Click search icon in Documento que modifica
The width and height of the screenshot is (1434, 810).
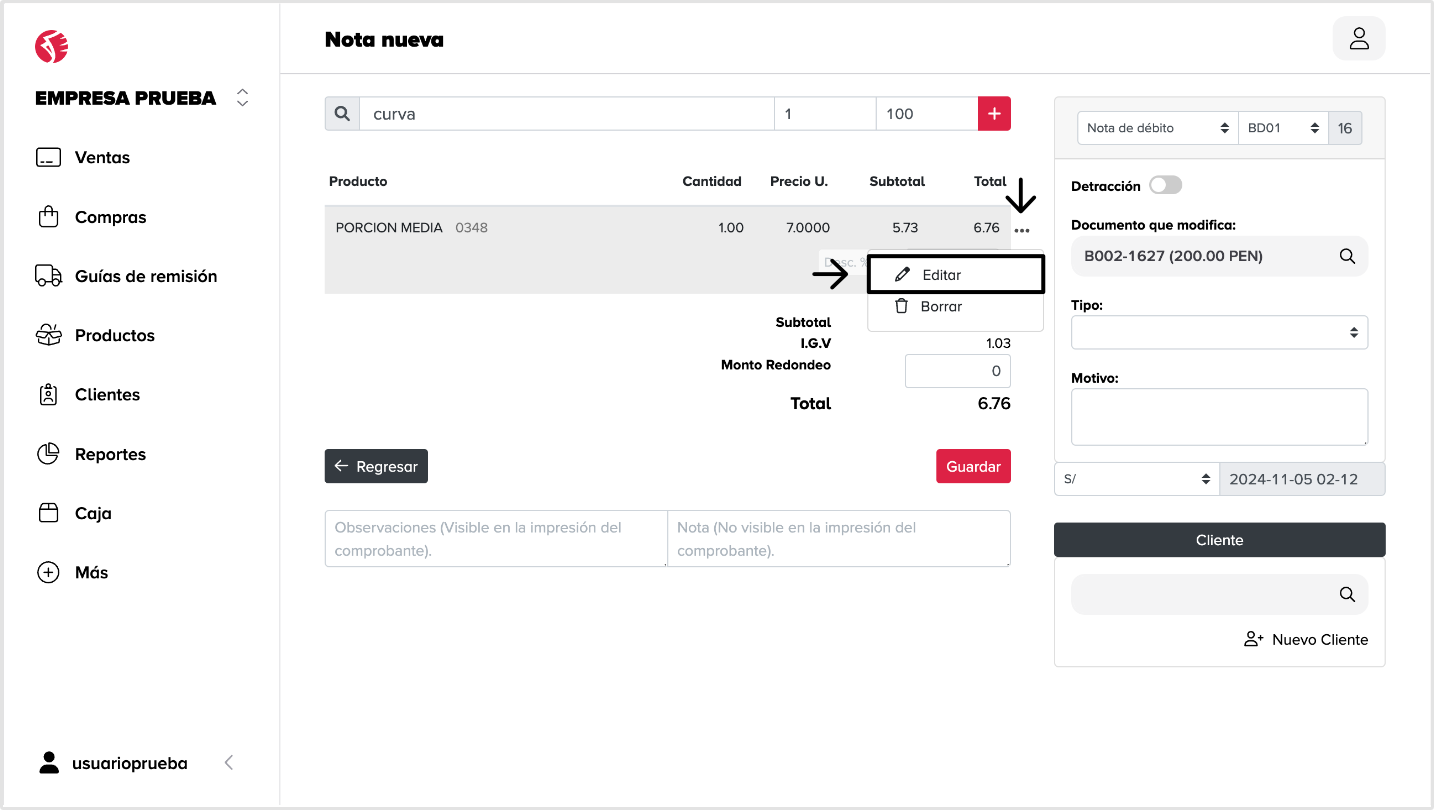coord(1347,256)
